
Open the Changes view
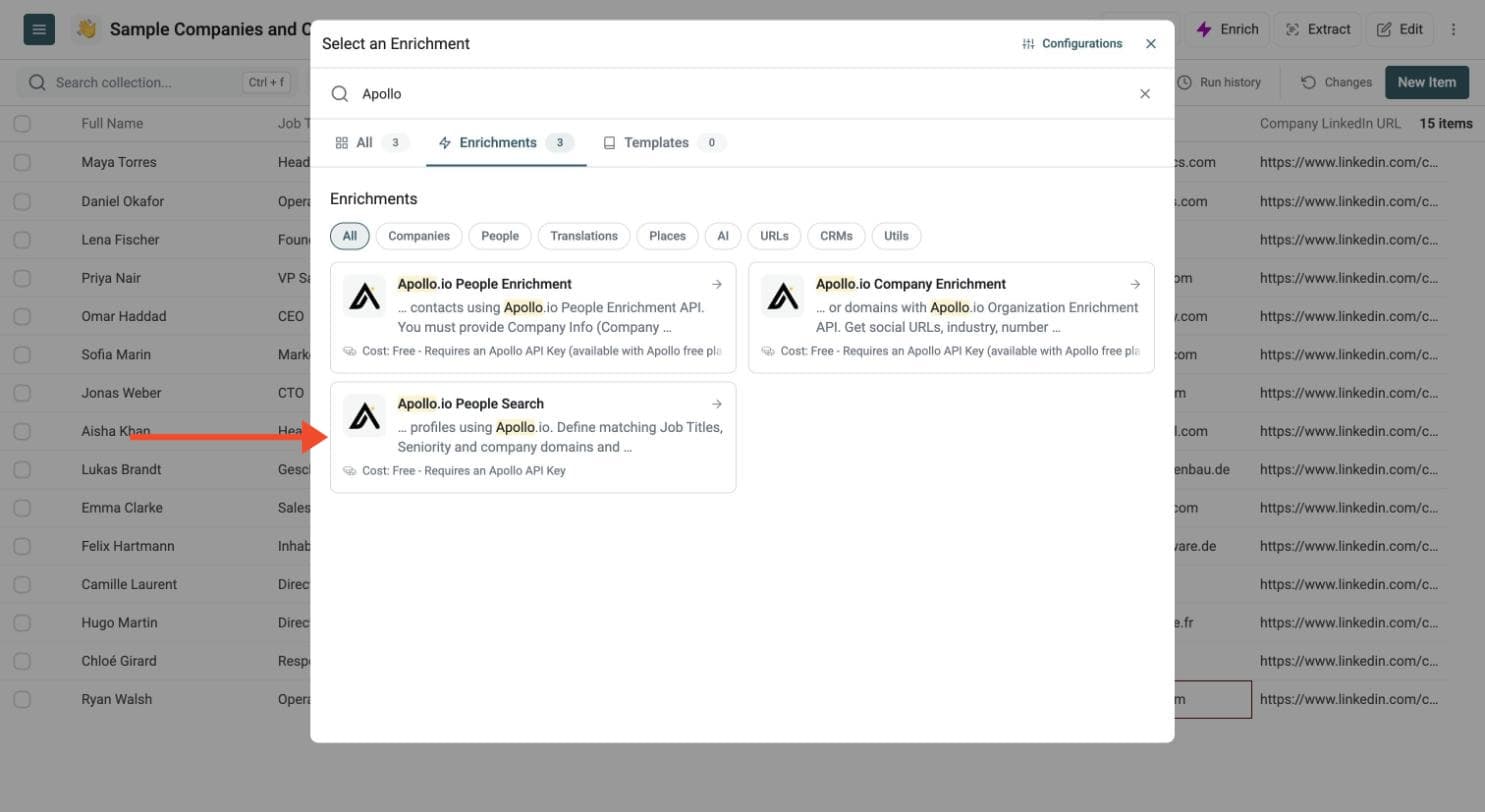(1337, 82)
